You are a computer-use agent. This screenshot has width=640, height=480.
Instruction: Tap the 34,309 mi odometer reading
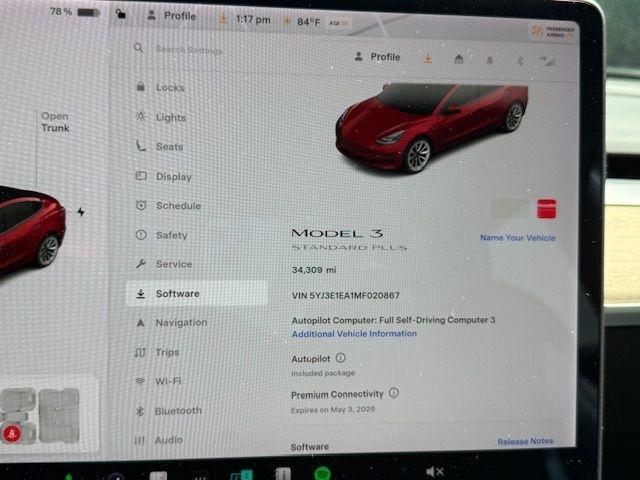(314, 270)
